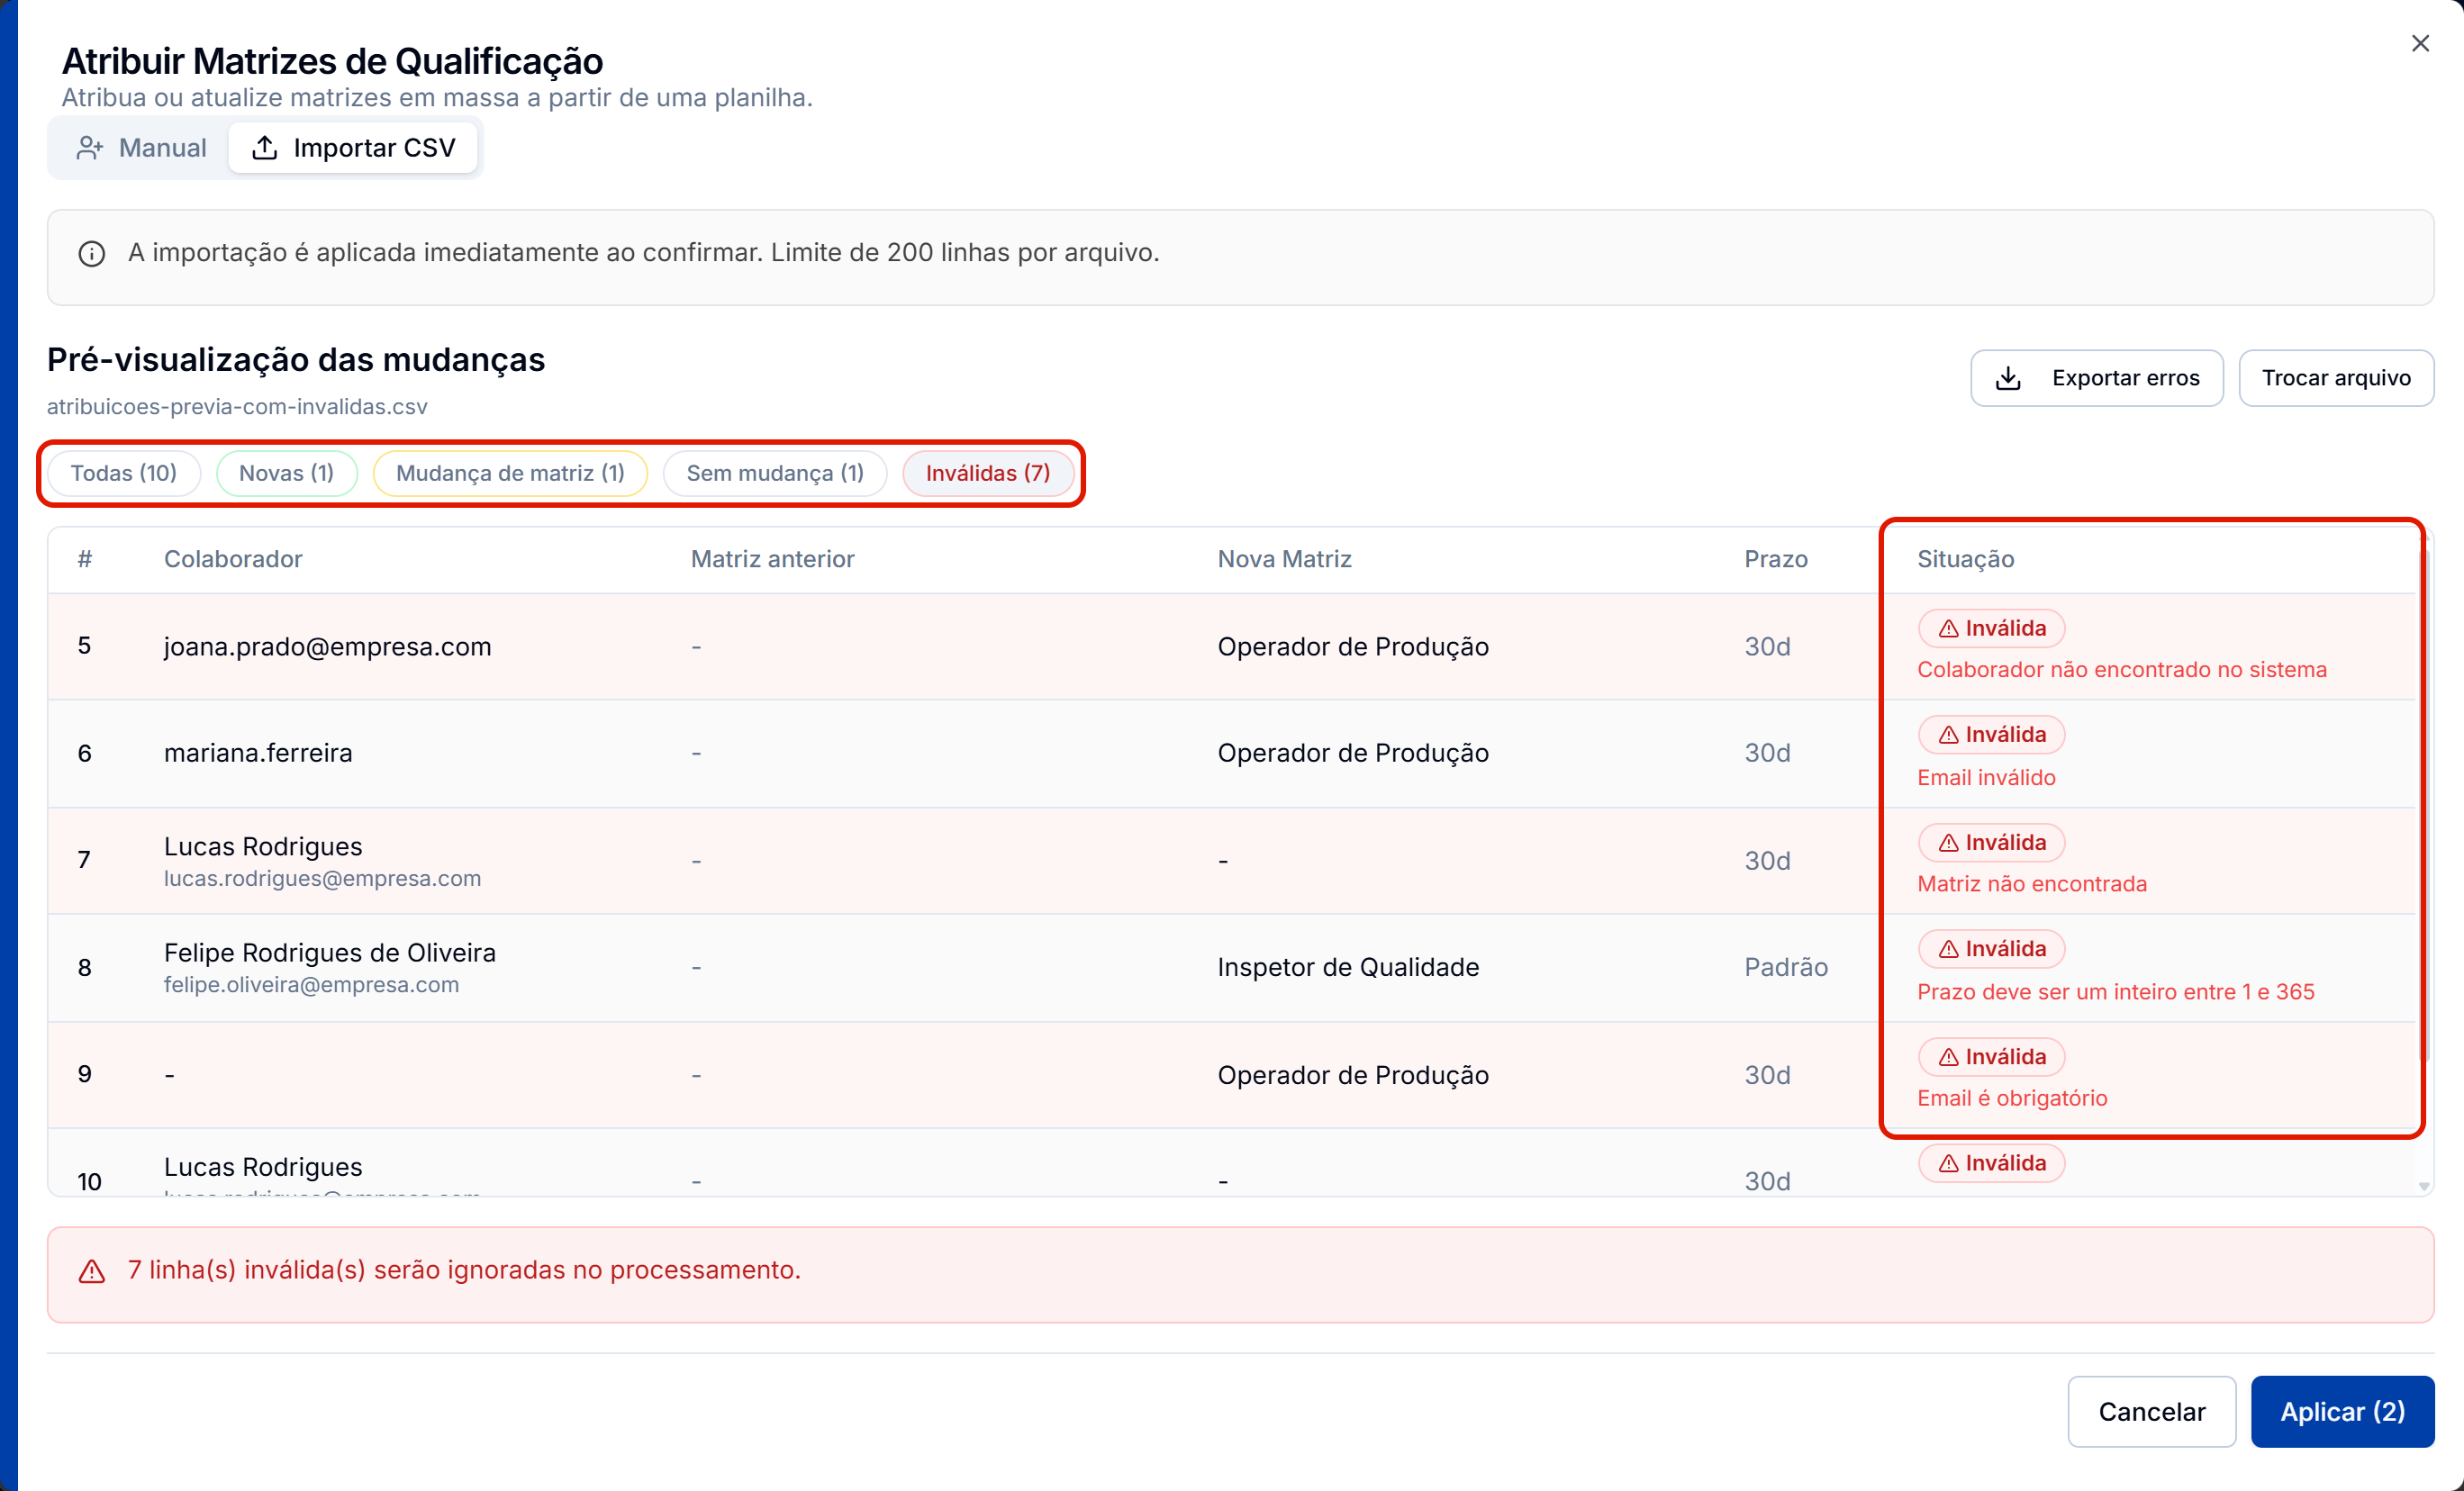Click the add-user icon on Manual tab
The image size is (2464, 1491).
(90, 148)
